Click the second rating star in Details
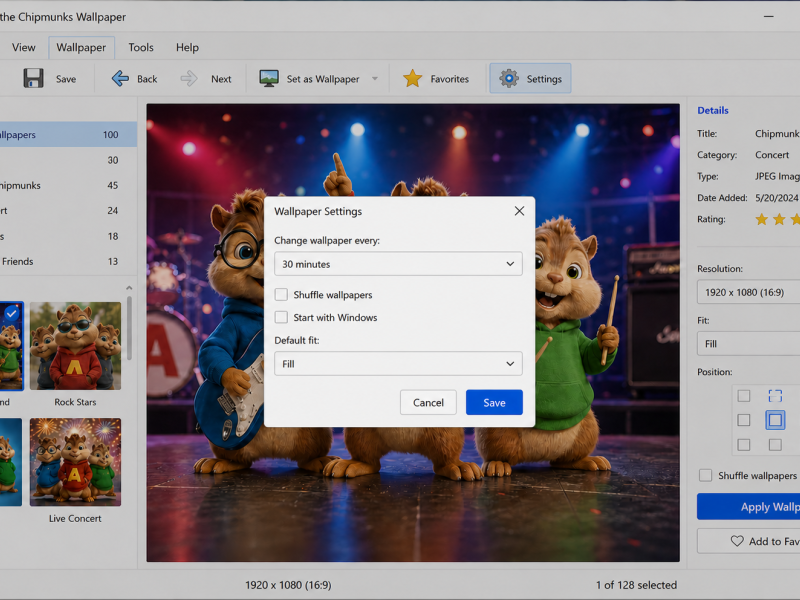Screen dimensions: 800x600 click(x=779, y=219)
